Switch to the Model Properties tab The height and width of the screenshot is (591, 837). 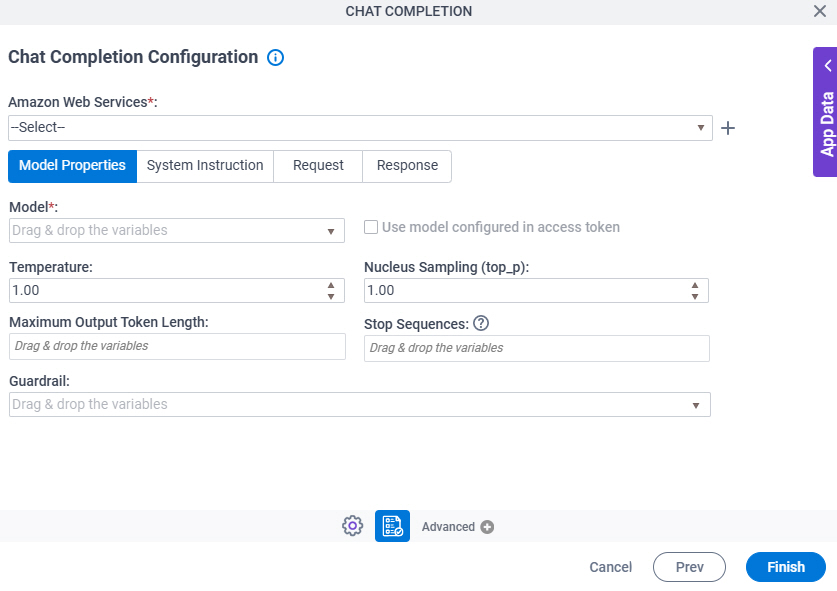point(73,166)
